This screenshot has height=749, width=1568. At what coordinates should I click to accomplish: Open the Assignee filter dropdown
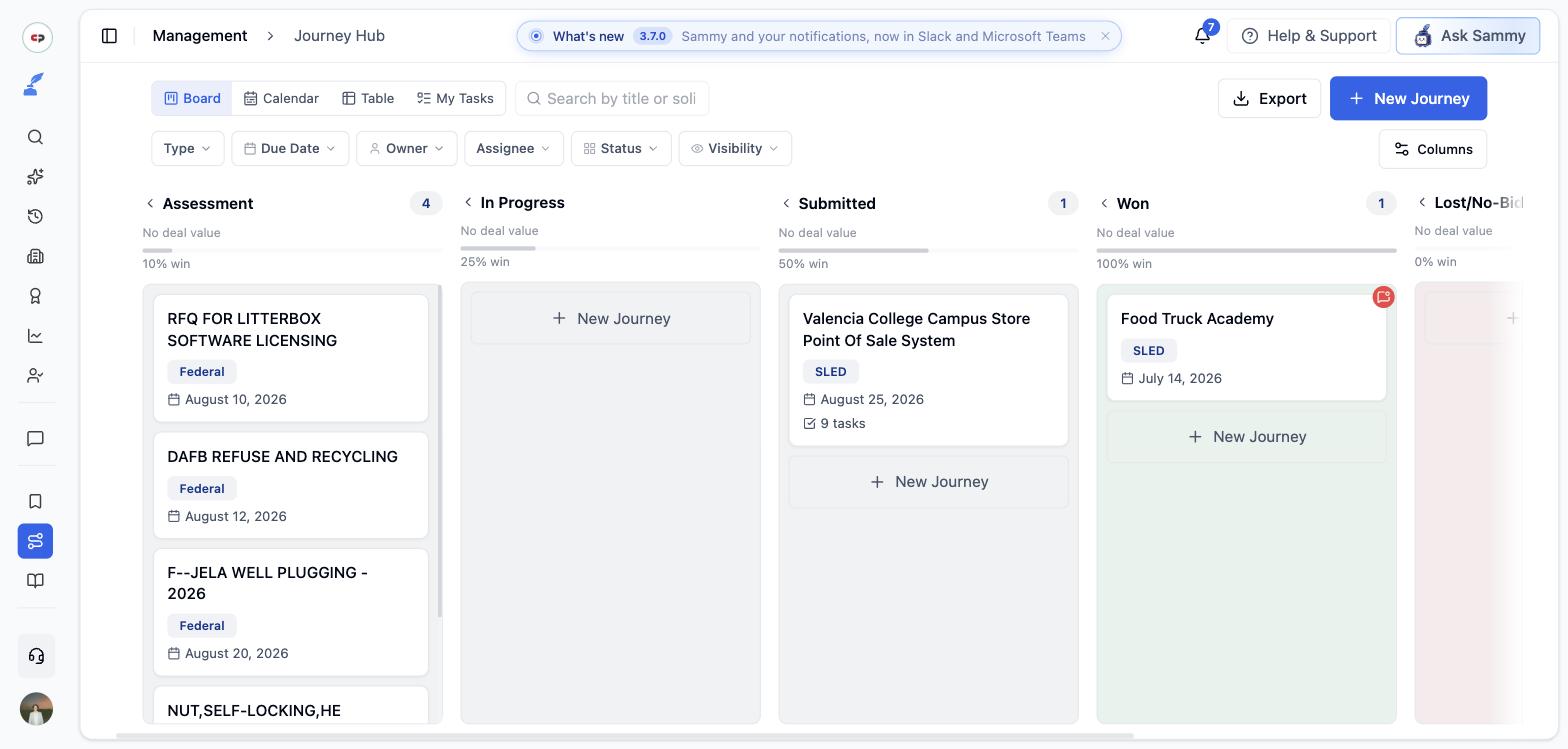point(514,148)
